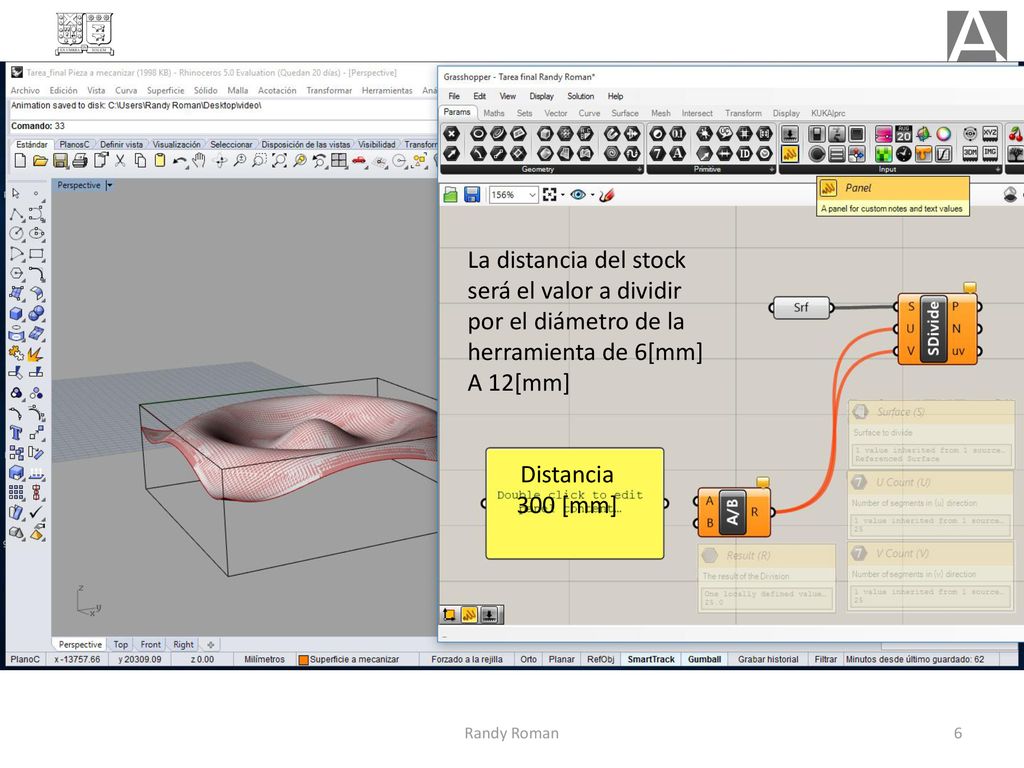Open the Superficie menu in Rhino
Screen dimensions: 1024x768
[x=165, y=91]
